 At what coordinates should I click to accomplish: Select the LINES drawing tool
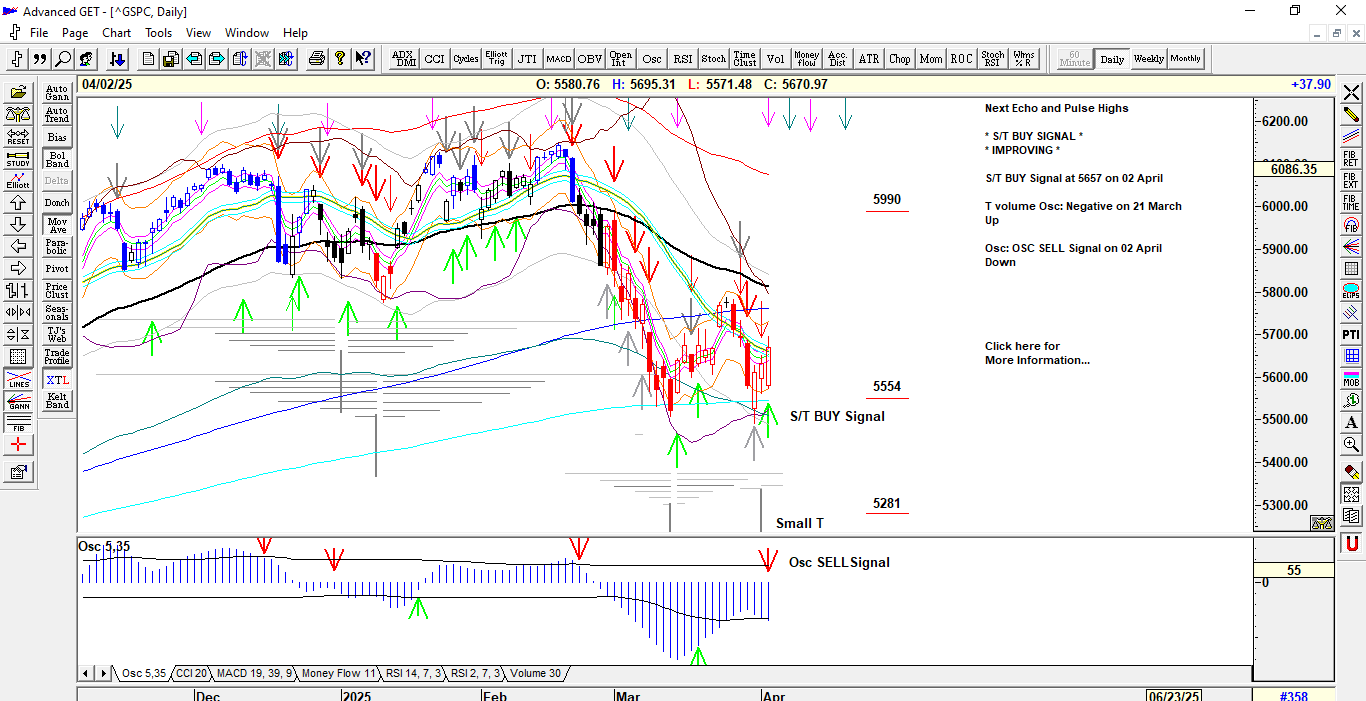18,380
